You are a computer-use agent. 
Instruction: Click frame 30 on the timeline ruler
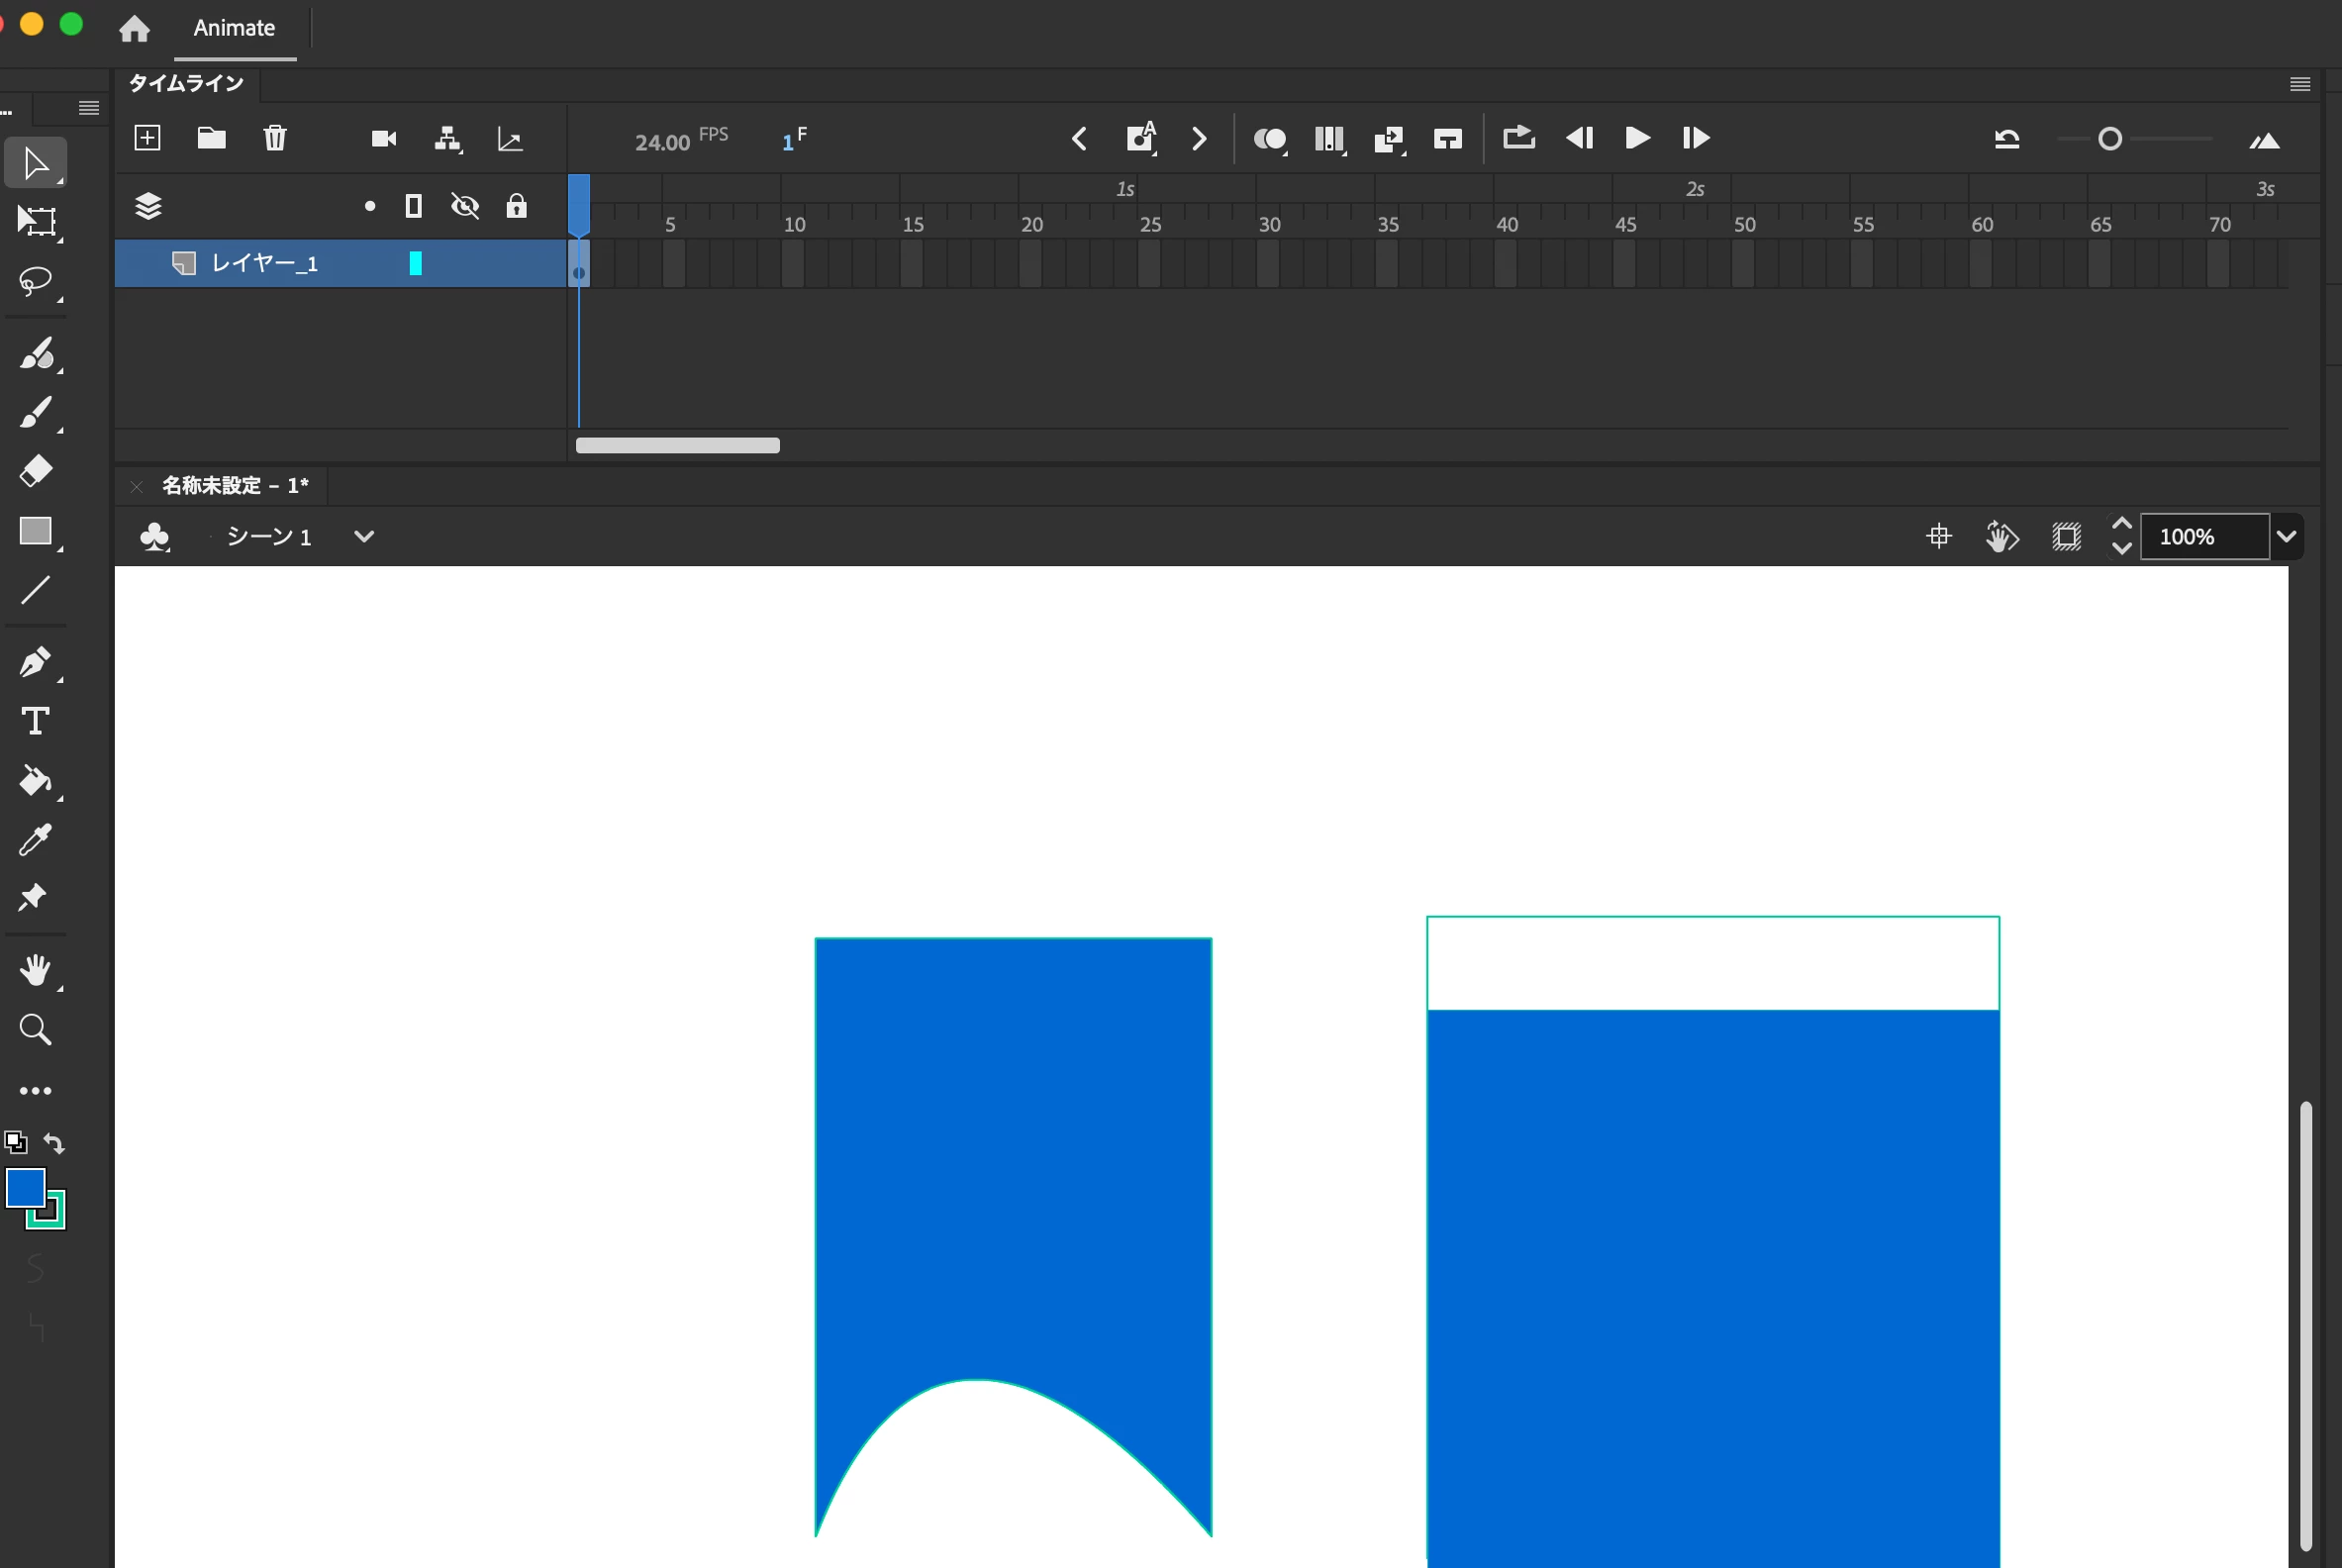point(1268,223)
